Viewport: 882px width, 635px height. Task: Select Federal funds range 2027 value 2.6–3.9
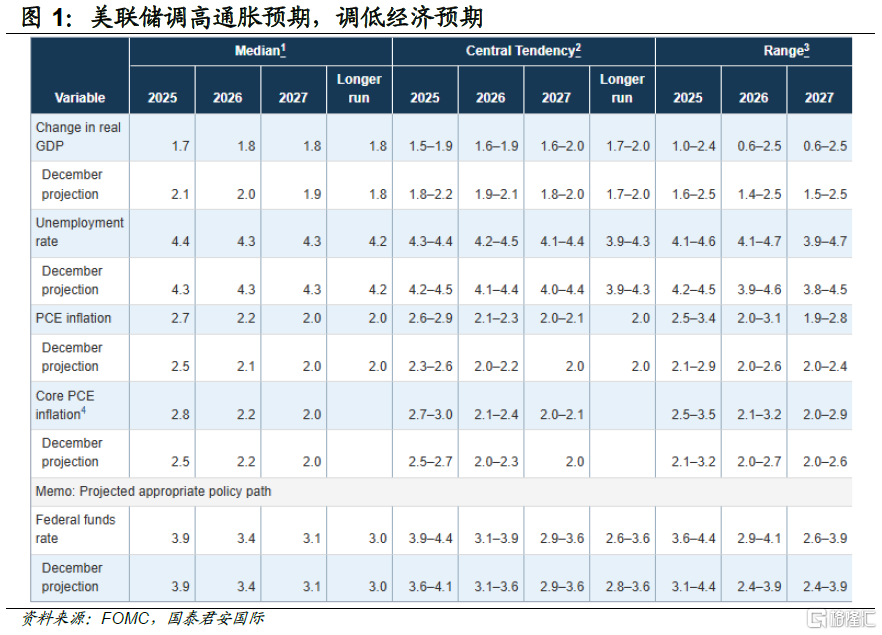(x=825, y=539)
